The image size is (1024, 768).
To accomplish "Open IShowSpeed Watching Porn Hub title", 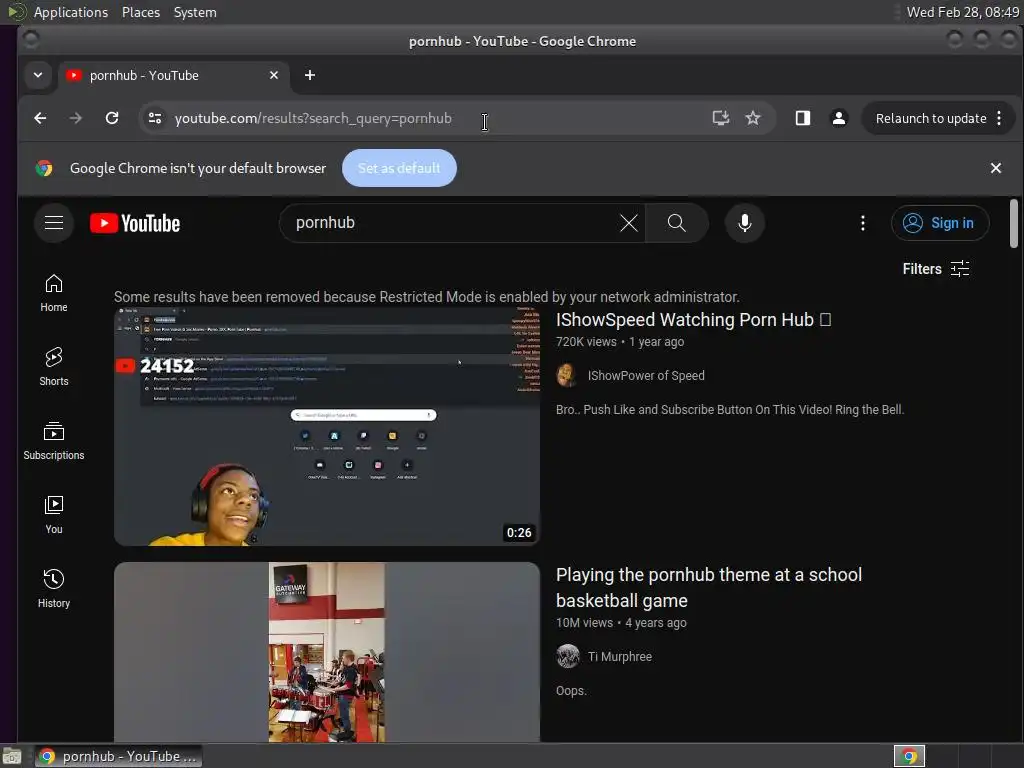I will pos(693,320).
